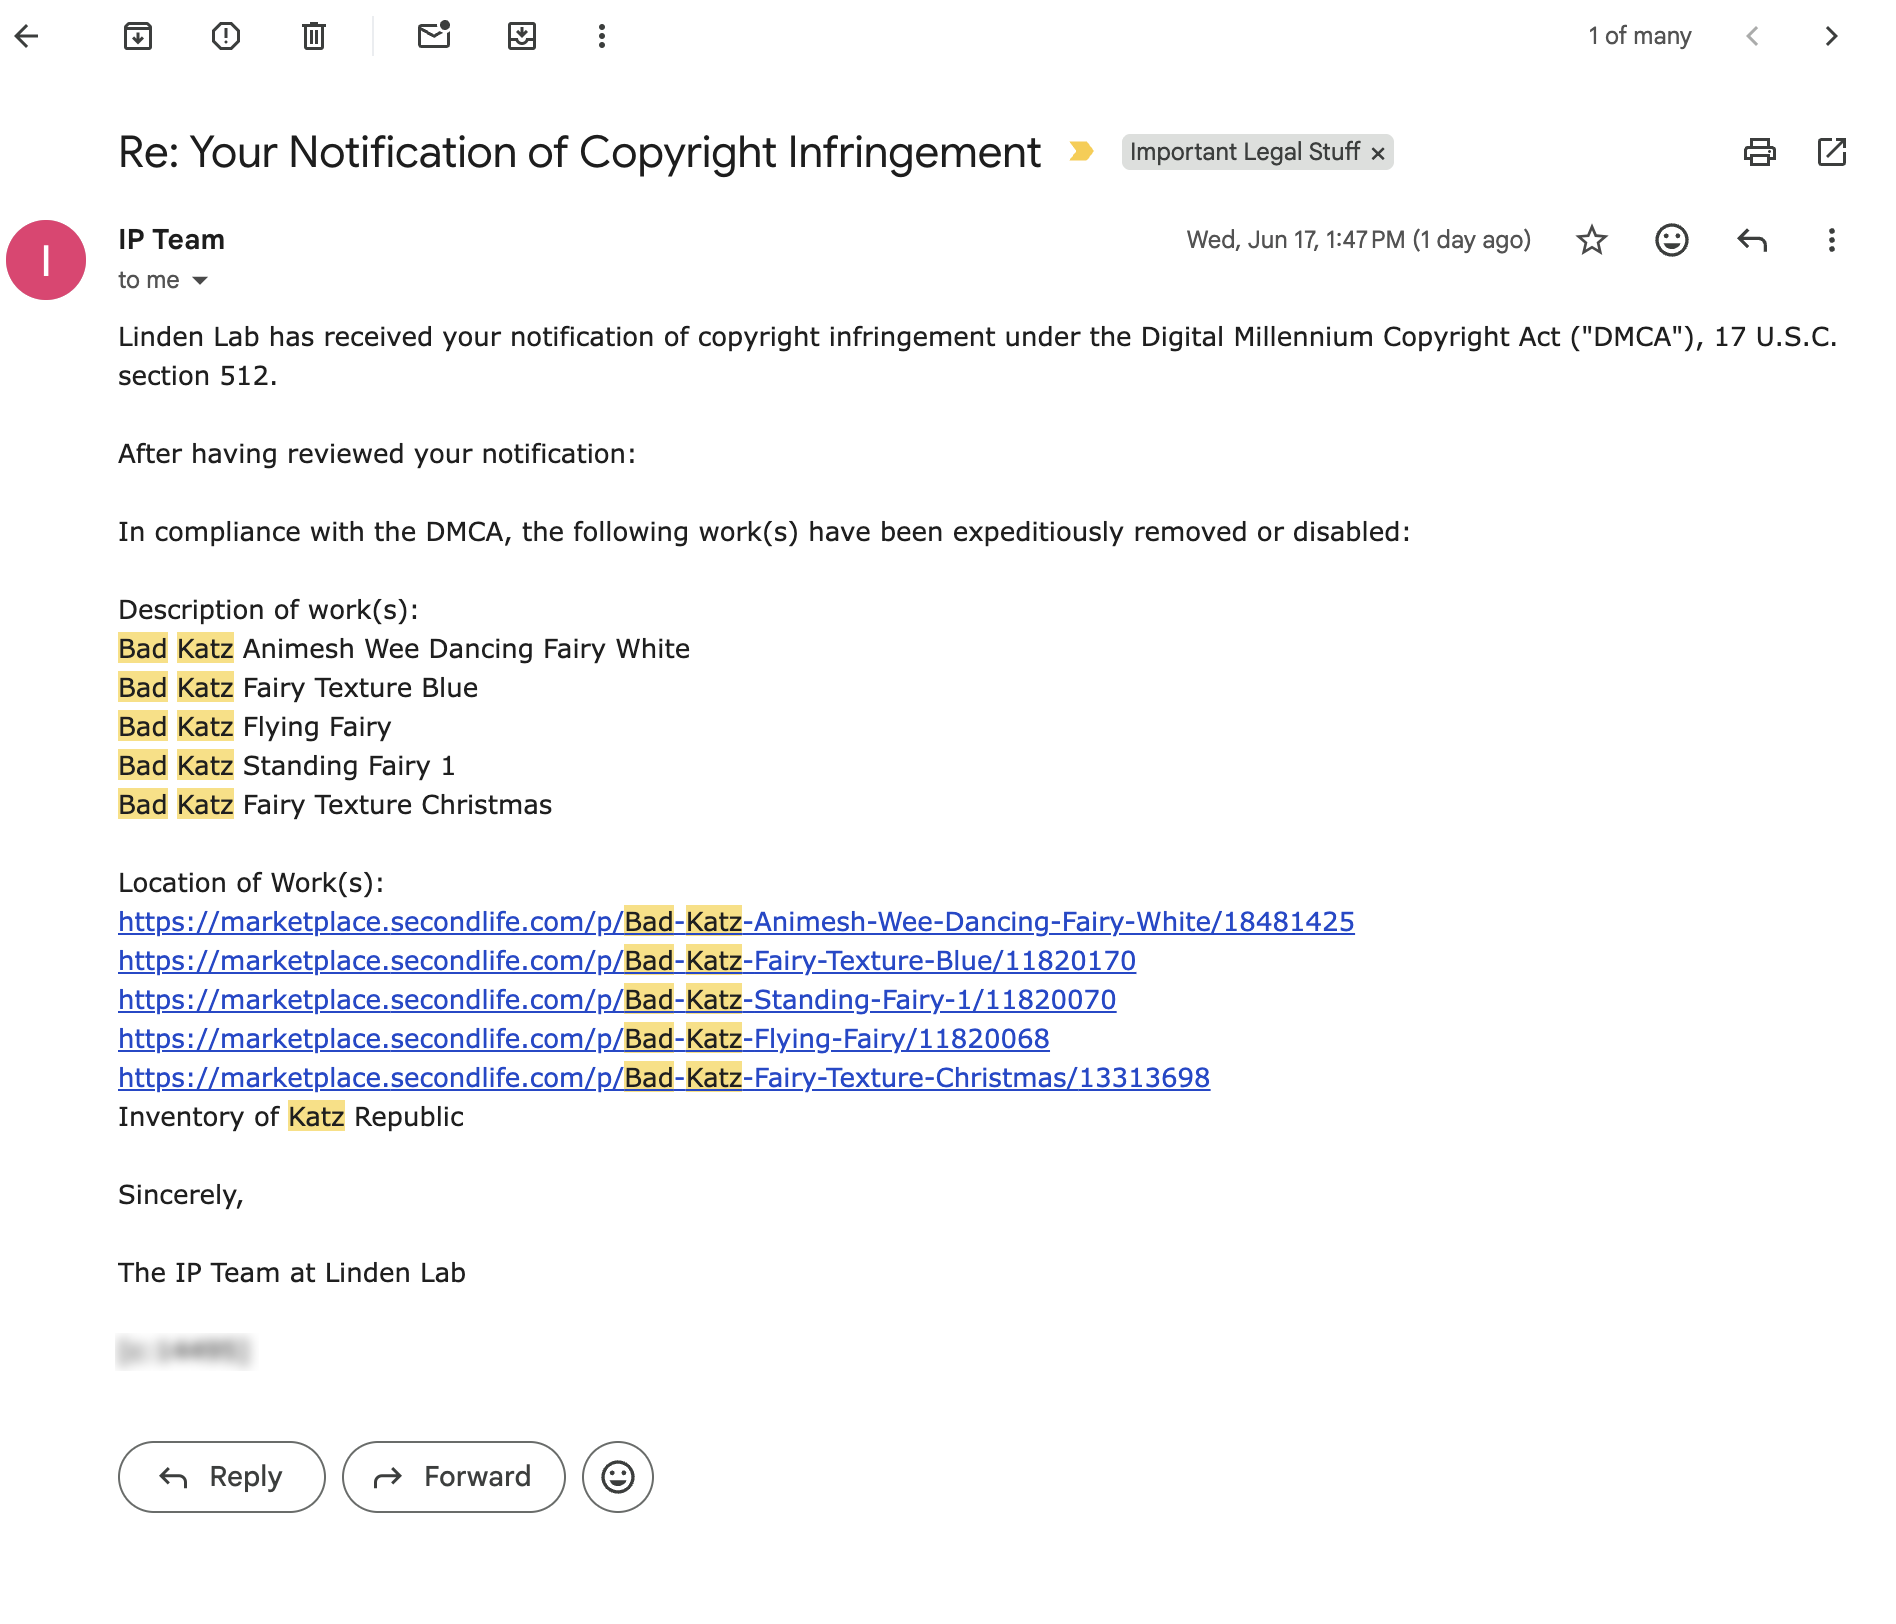Go to the older conversation arrow

[x=1832, y=37]
